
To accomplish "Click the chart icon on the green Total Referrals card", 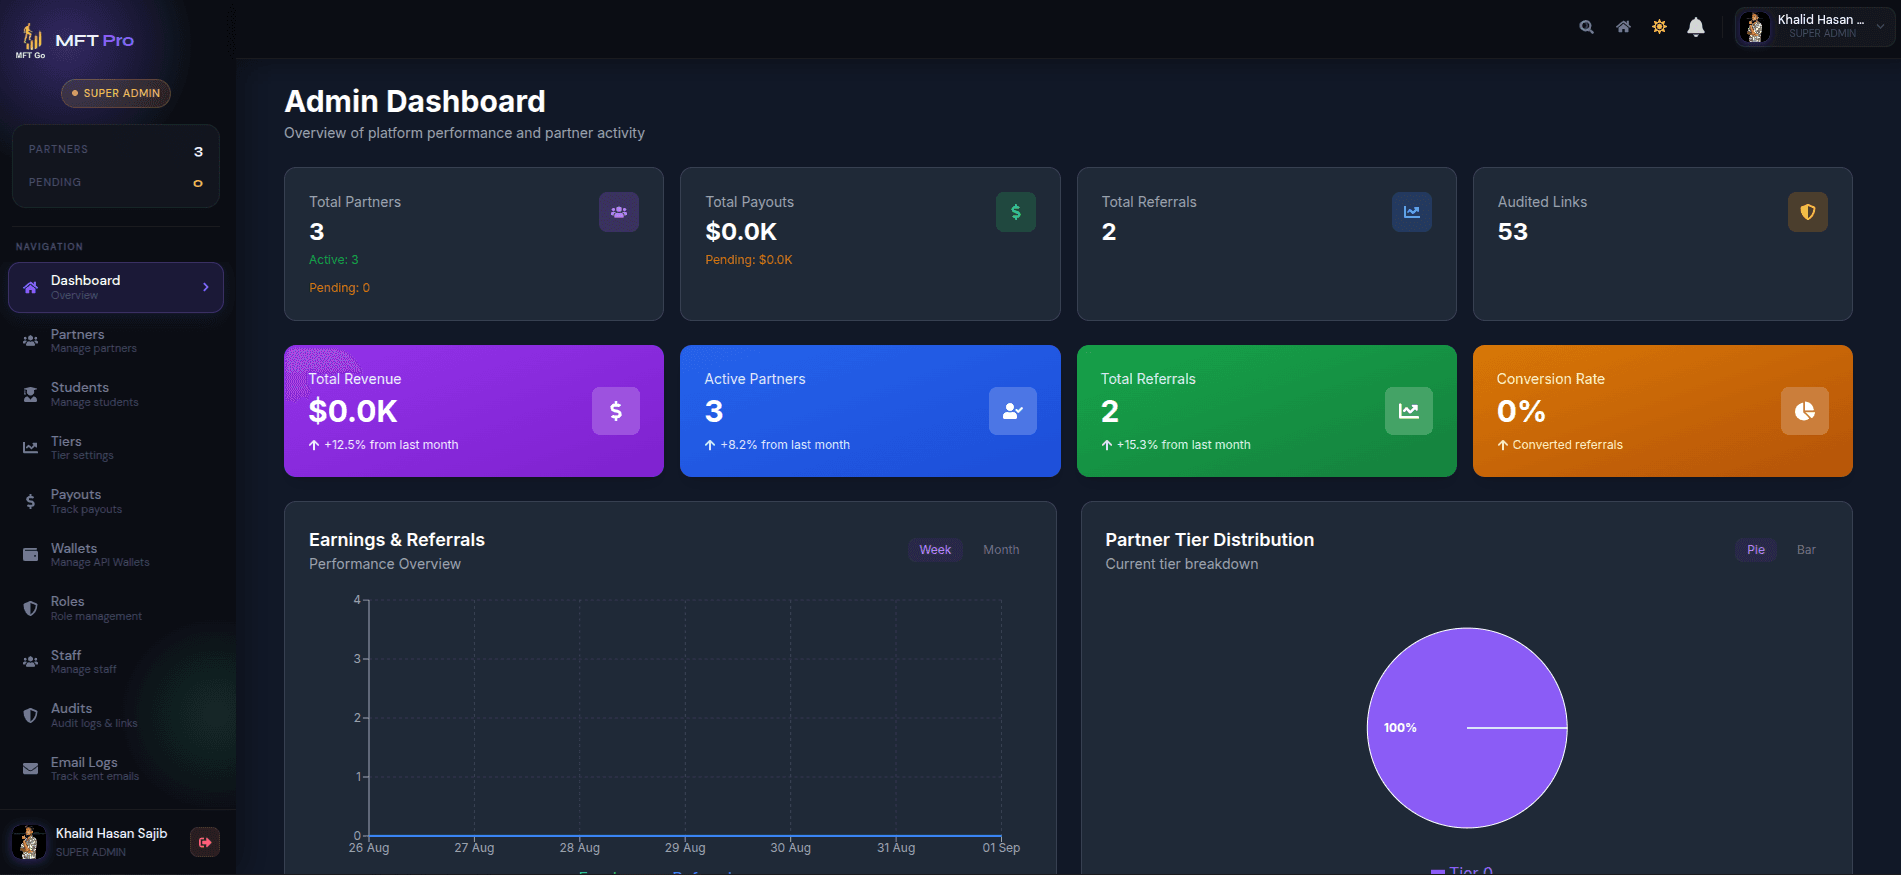I will pyautogui.click(x=1409, y=411).
